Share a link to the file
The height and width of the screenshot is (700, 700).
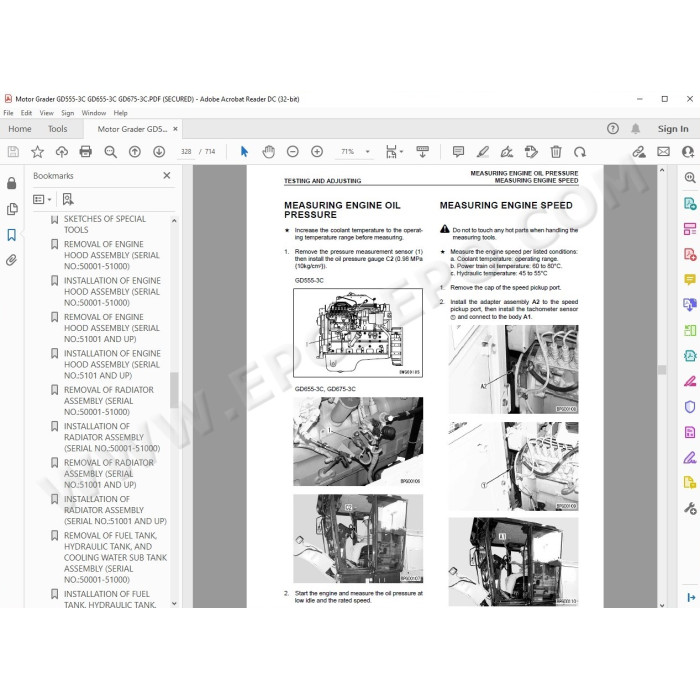pos(639,152)
